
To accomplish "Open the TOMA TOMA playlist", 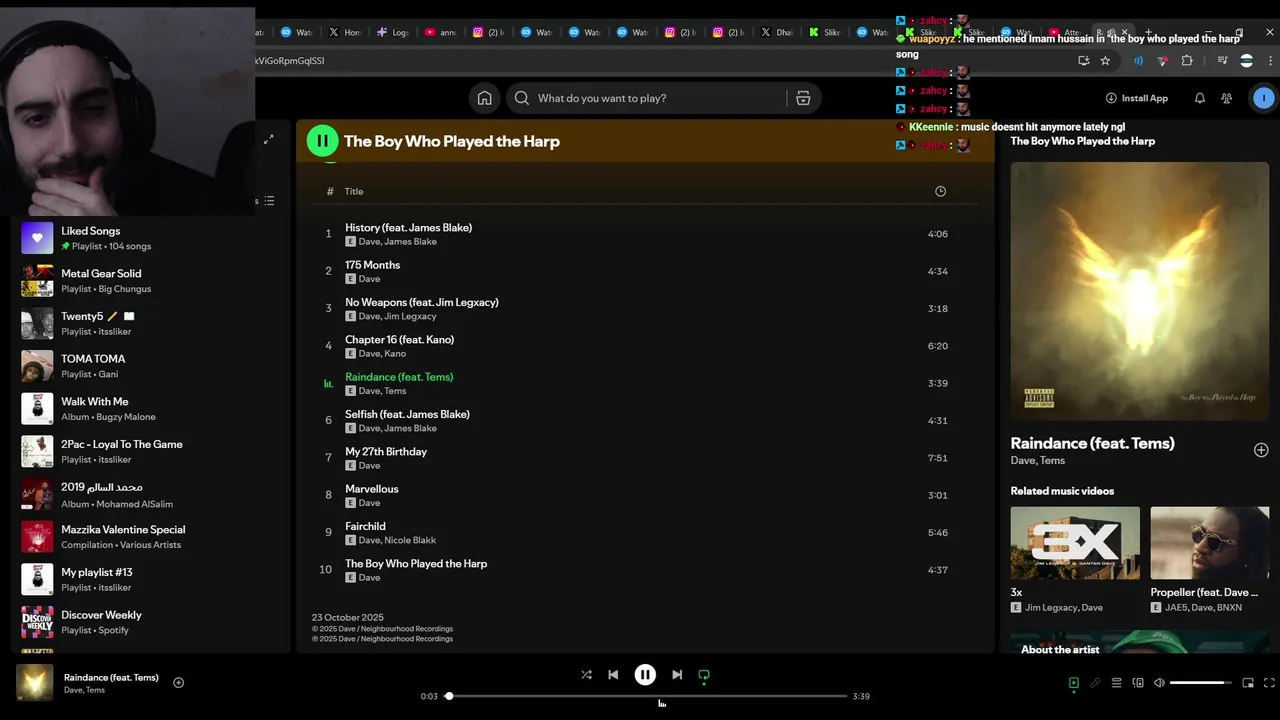I will [150, 366].
